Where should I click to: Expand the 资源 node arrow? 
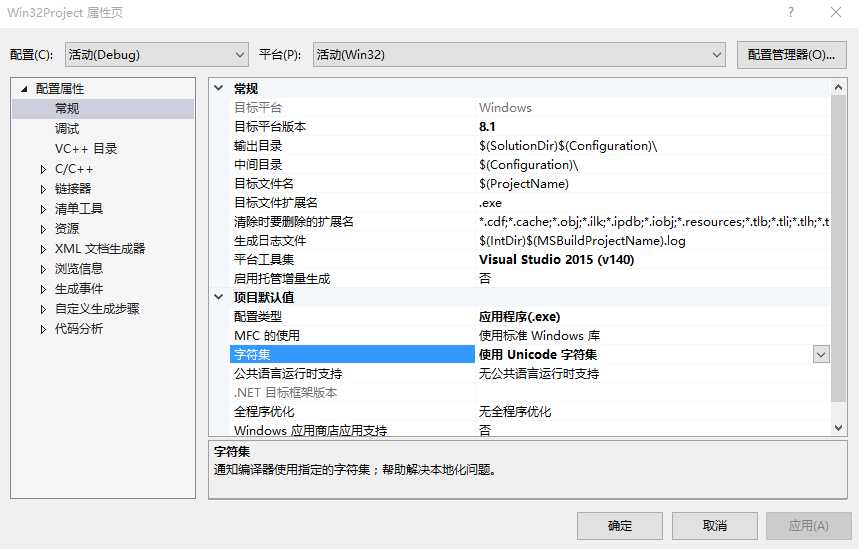[43, 229]
